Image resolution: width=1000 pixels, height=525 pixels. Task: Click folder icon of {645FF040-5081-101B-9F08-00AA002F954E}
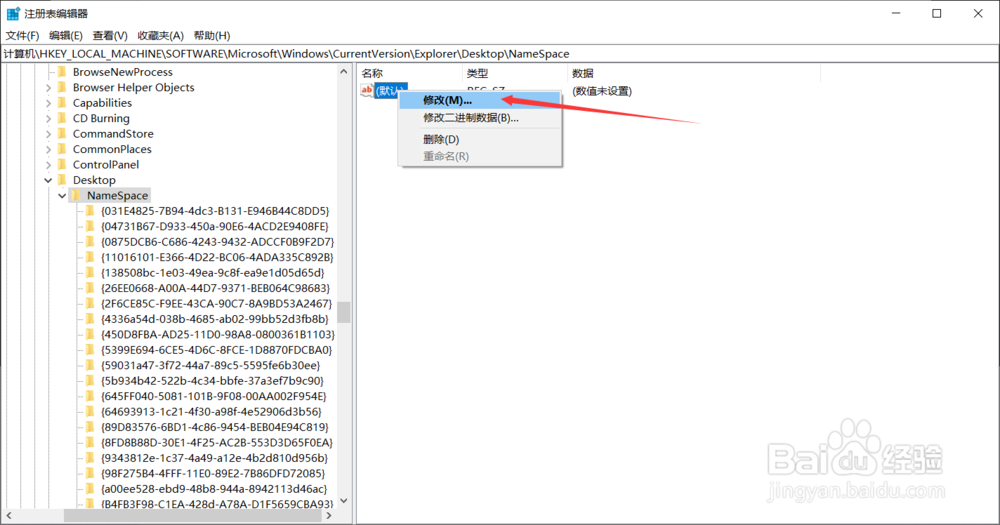click(x=90, y=396)
